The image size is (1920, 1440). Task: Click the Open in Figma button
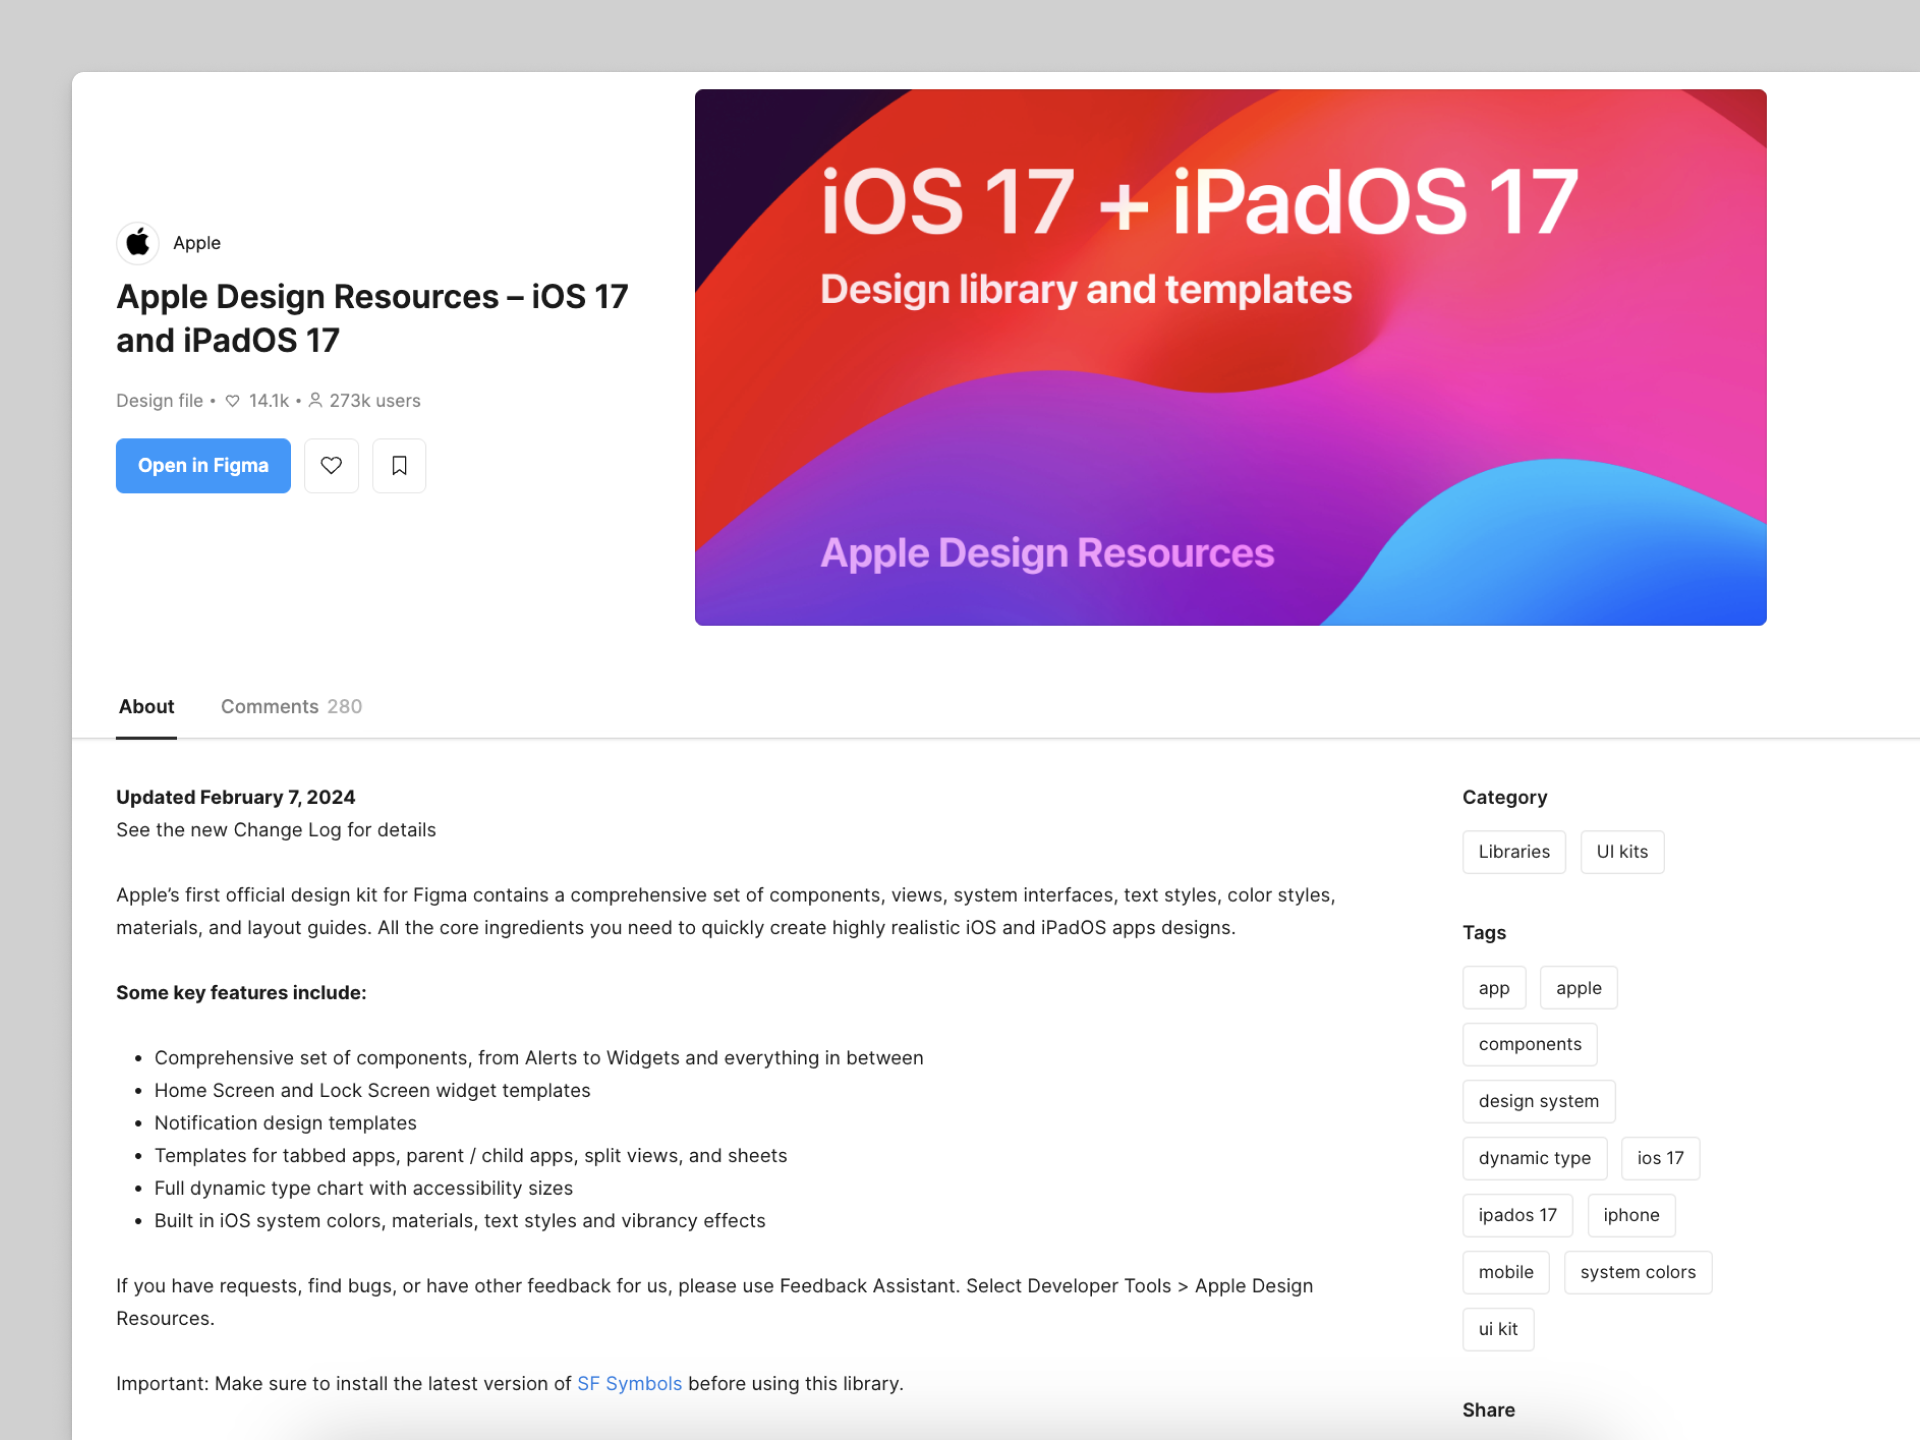pyautogui.click(x=203, y=465)
